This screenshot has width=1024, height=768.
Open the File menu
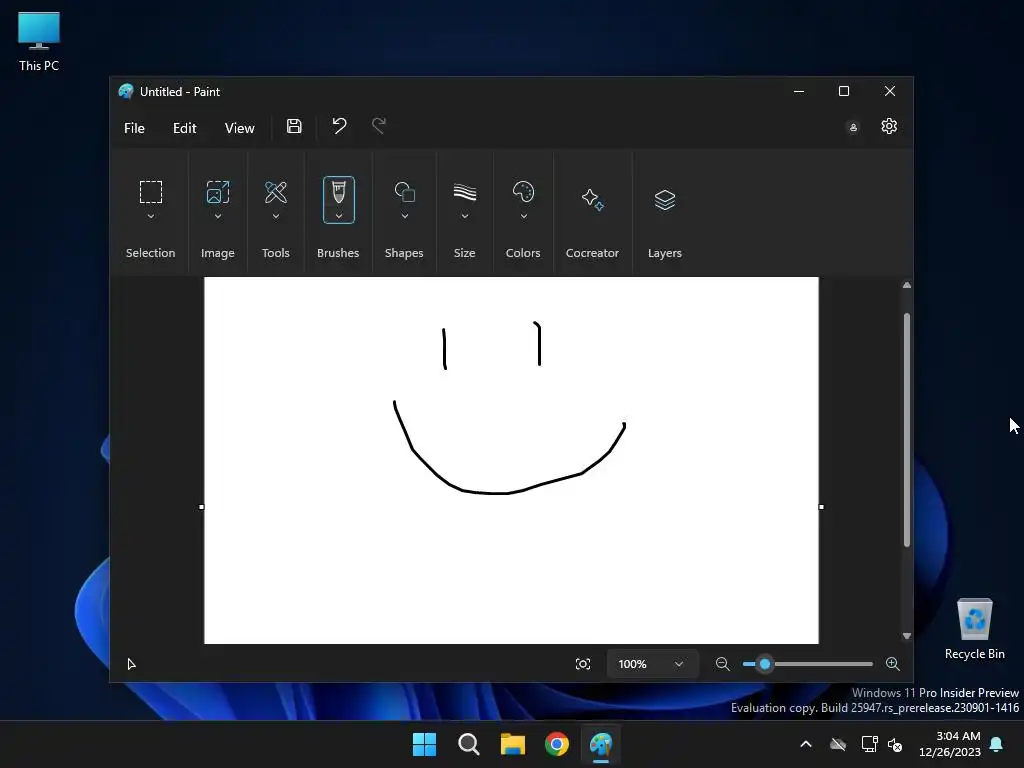coord(134,128)
